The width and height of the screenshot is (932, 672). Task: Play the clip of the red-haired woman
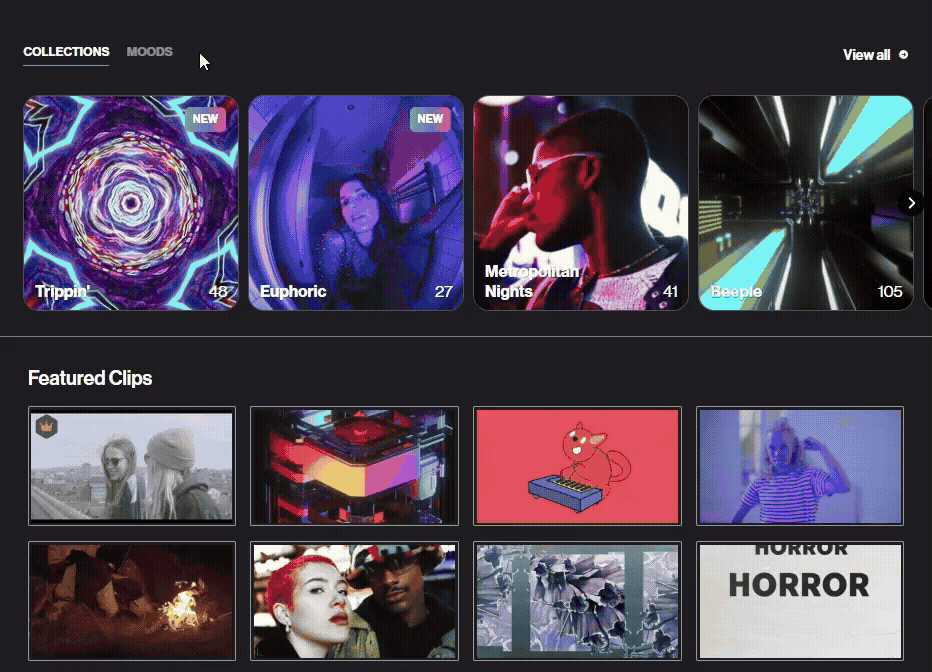pyautogui.click(x=355, y=601)
